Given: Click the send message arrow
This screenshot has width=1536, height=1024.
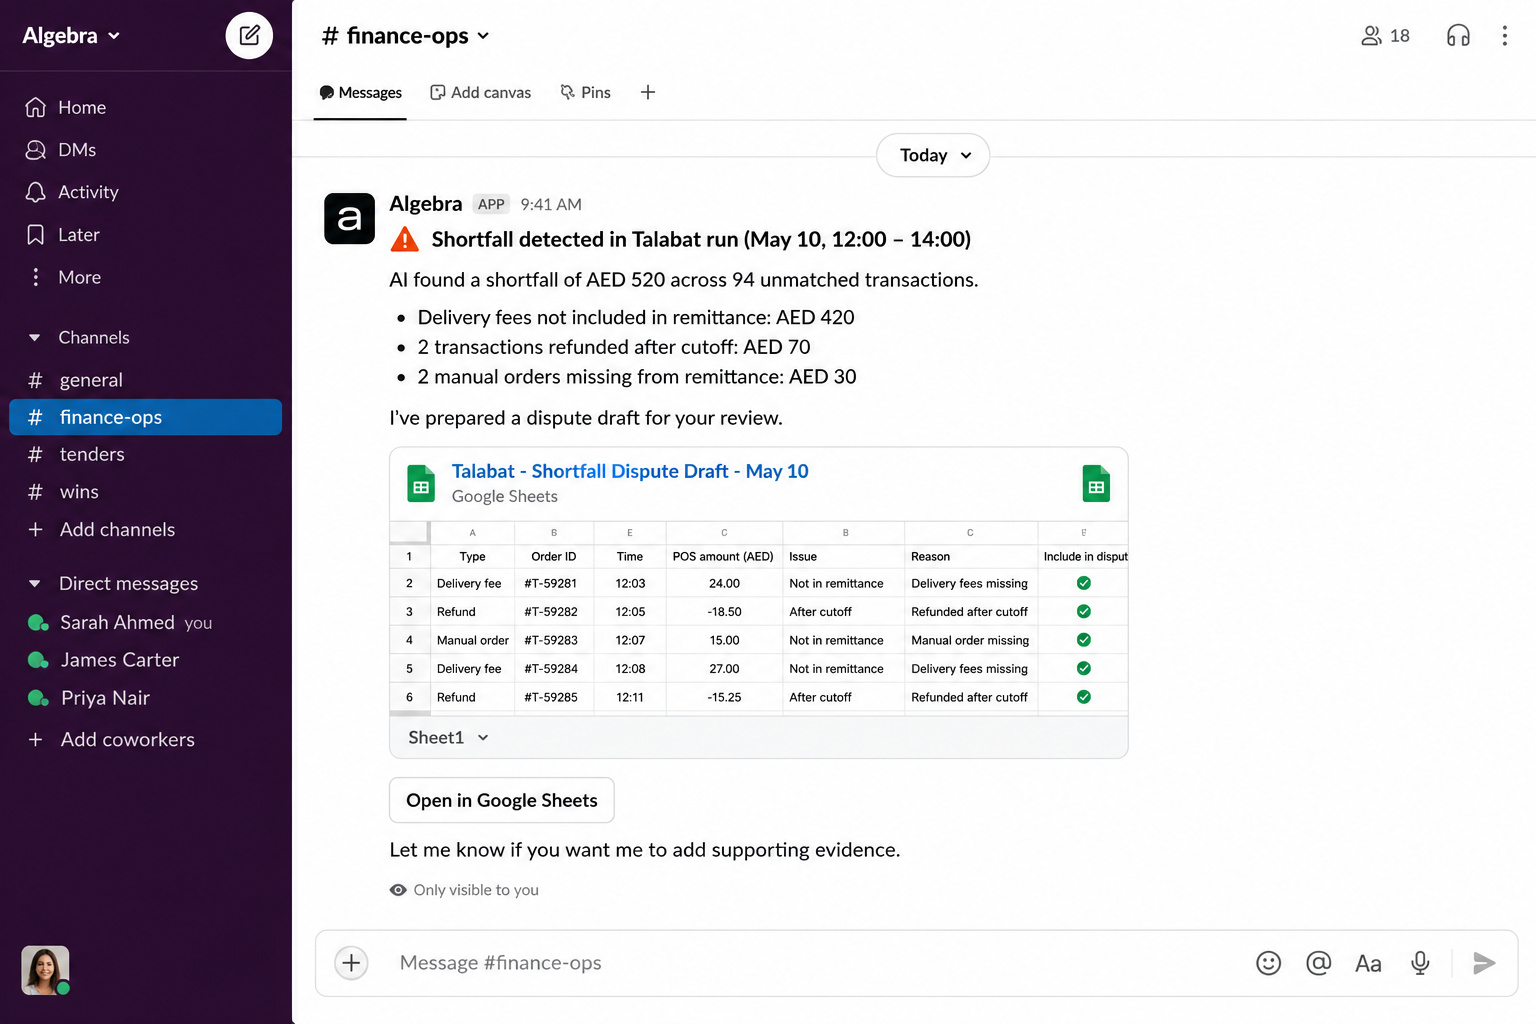Looking at the screenshot, I should [1484, 963].
